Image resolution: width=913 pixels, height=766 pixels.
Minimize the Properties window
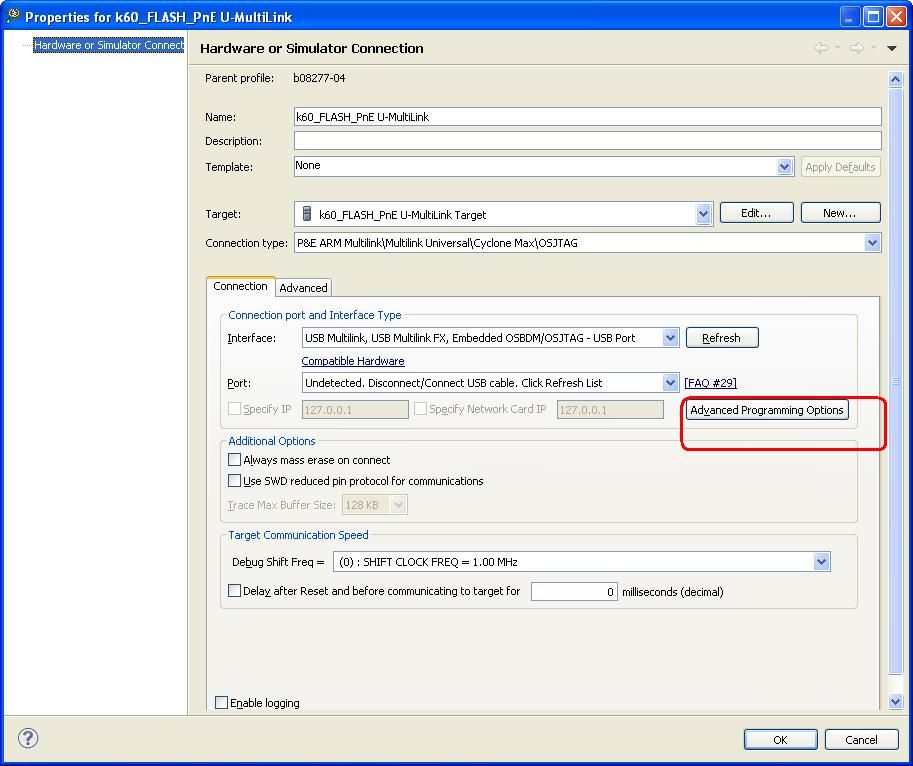[x=850, y=16]
